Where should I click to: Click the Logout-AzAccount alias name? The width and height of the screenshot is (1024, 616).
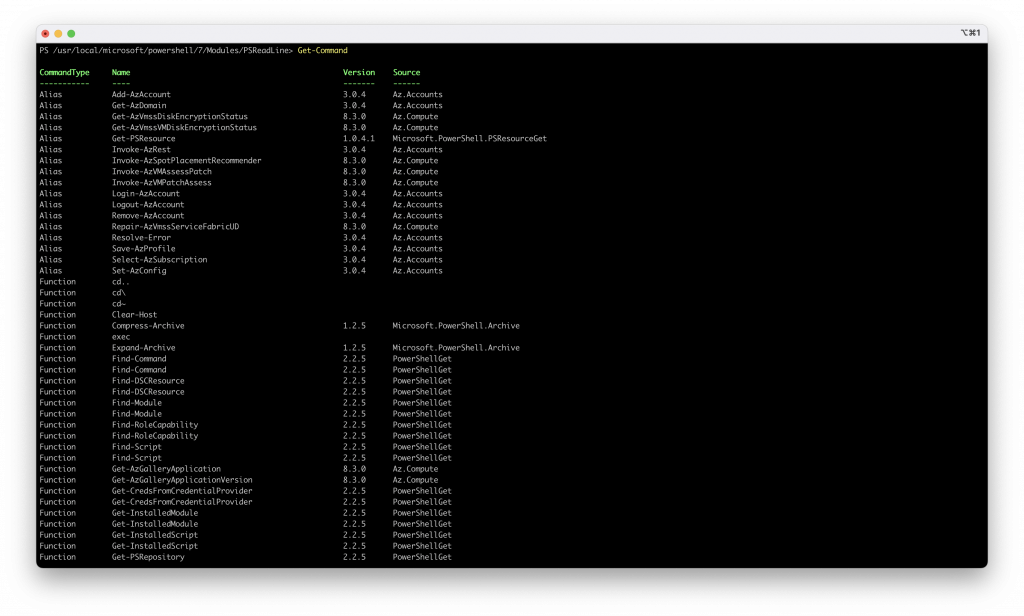148,205
